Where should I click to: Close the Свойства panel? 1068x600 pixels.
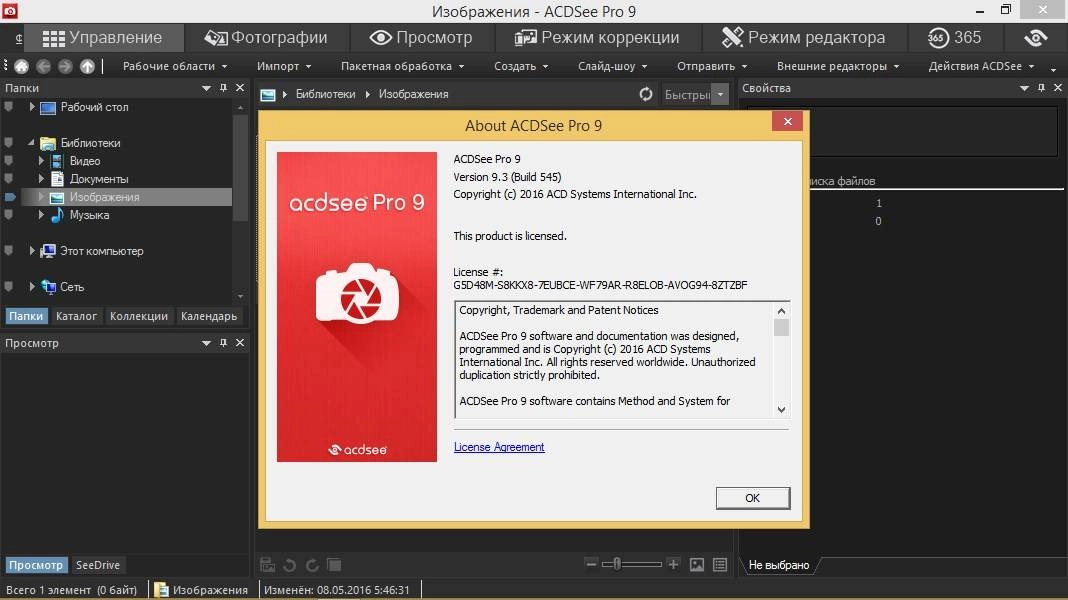(1058, 88)
